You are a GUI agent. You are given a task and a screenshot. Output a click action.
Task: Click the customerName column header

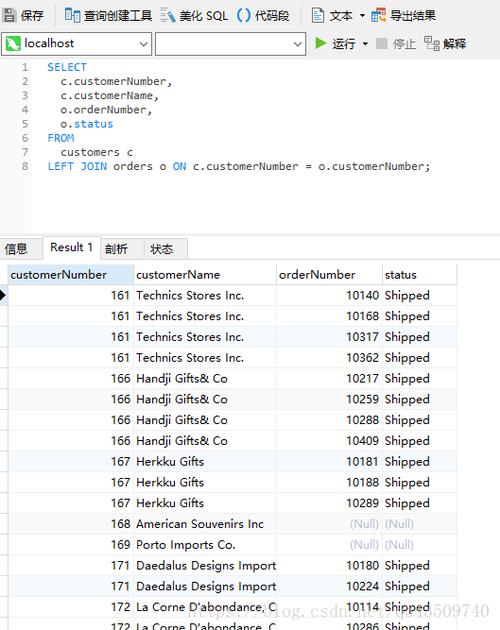(205, 274)
